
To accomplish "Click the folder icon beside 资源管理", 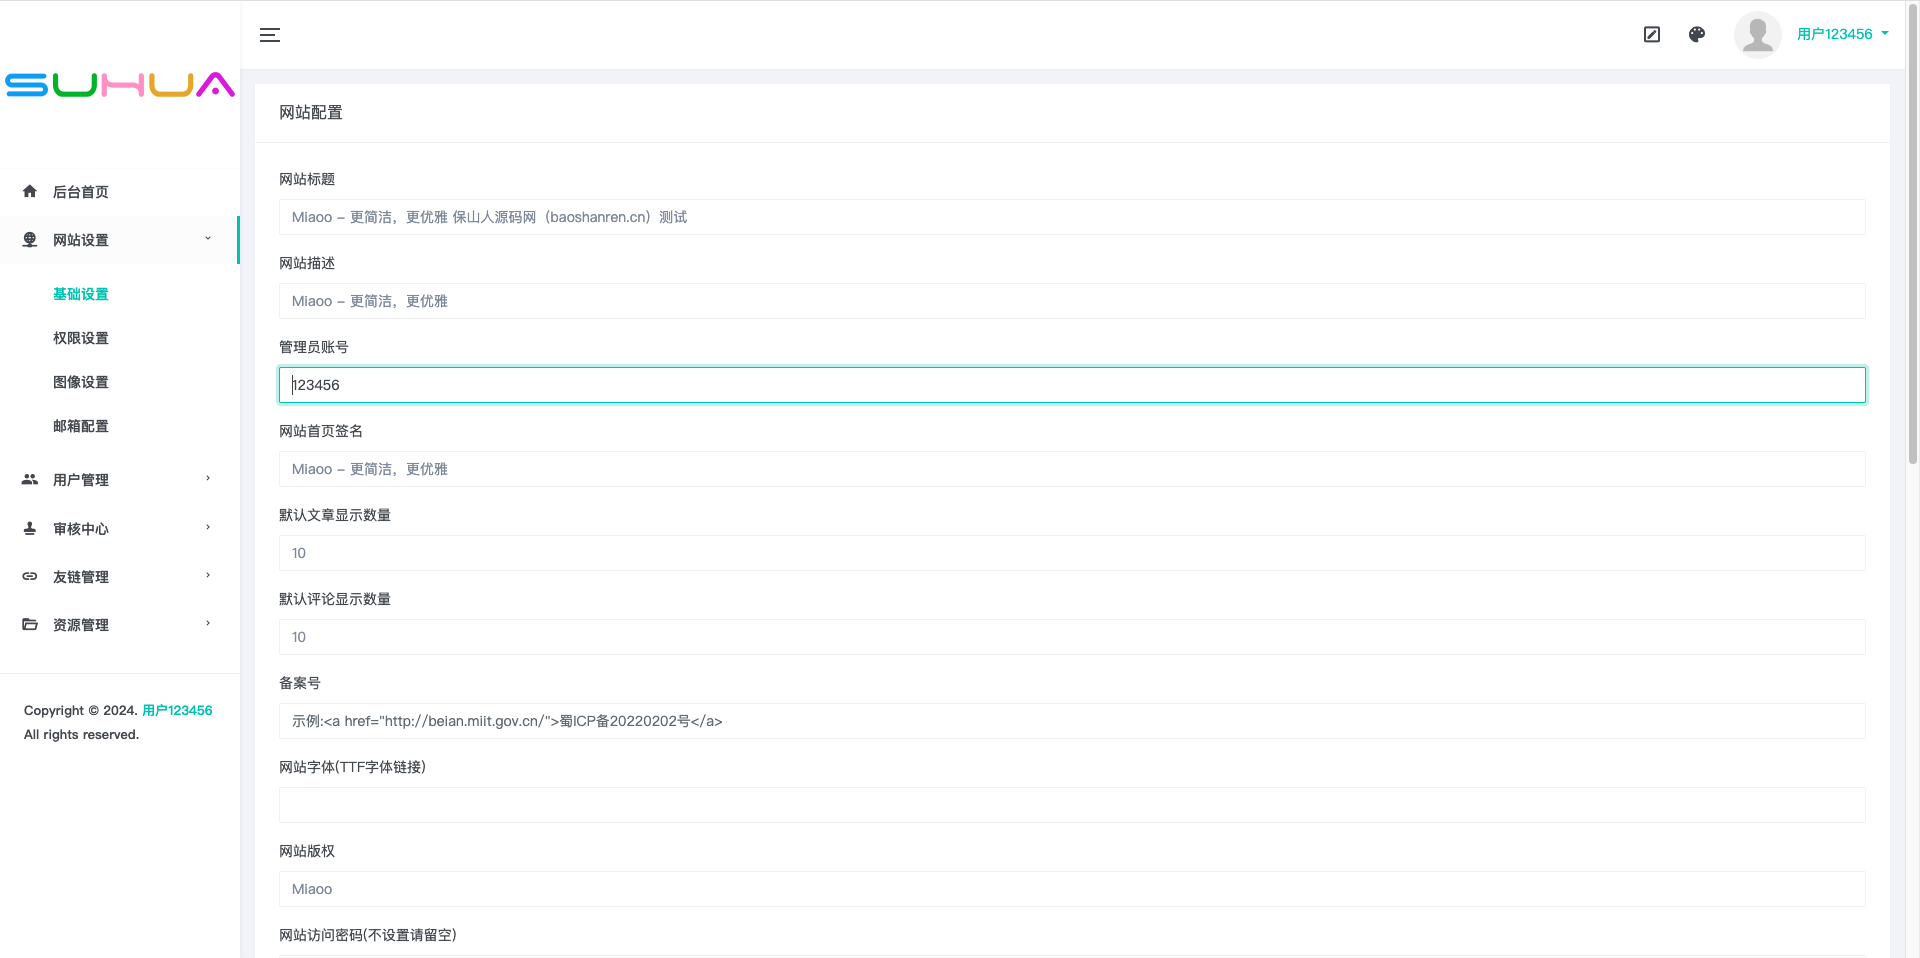I will pos(30,624).
